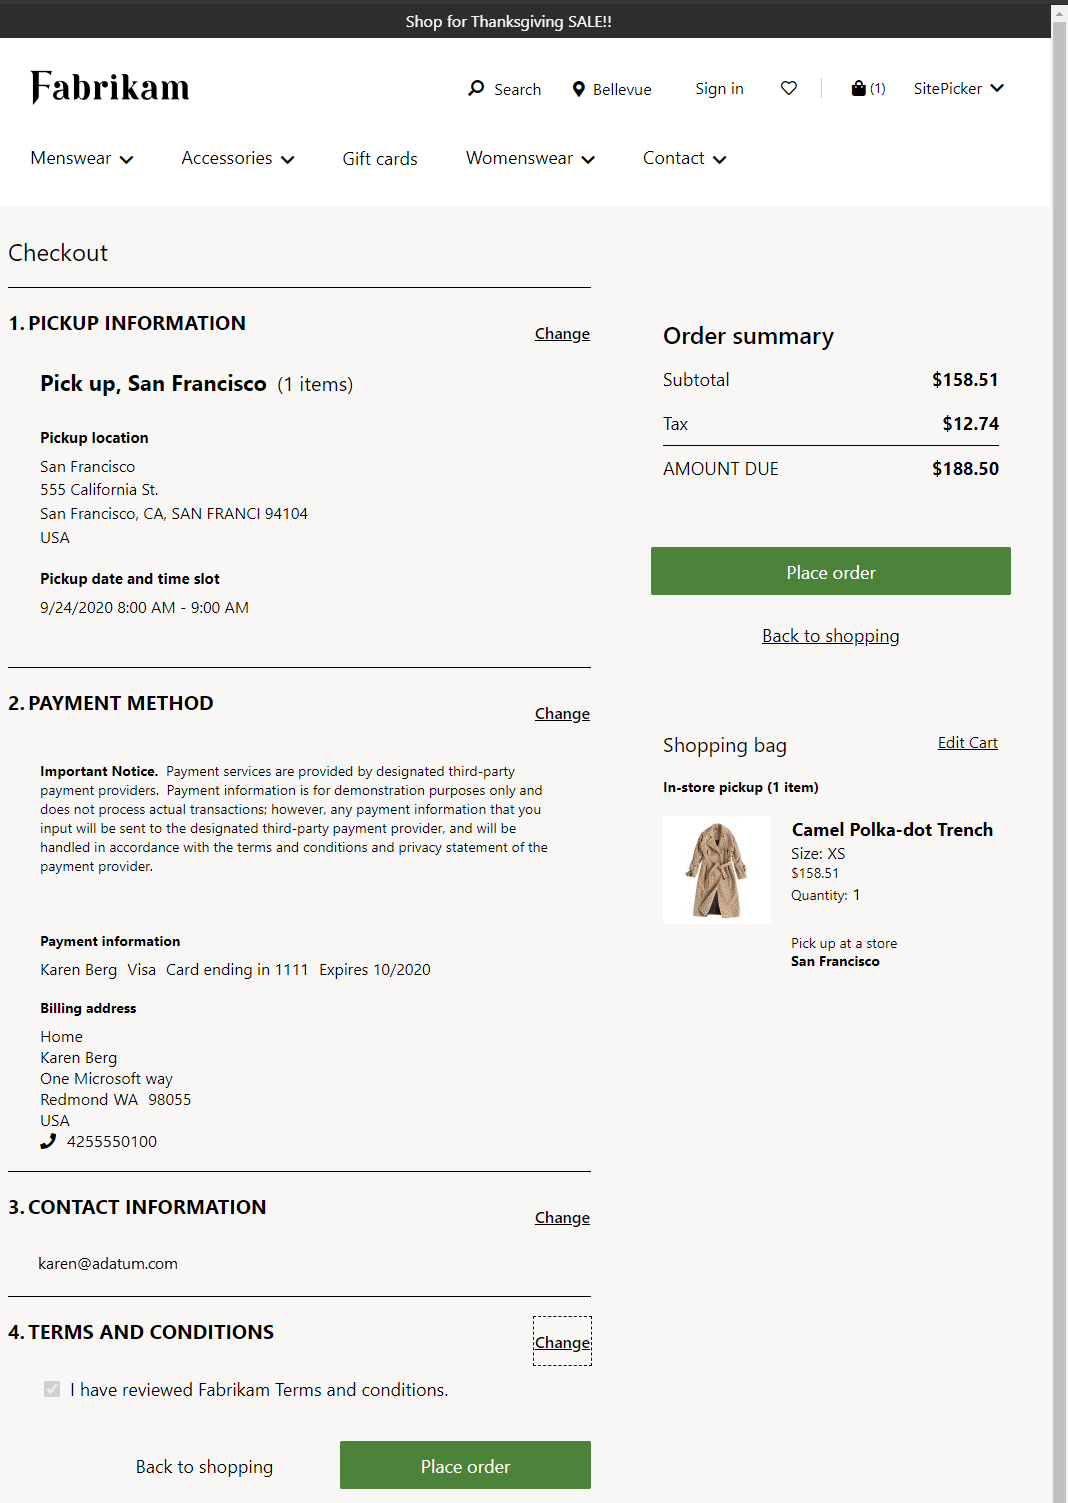
Task: Open Edit Cart link in Shopping bag
Action: click(966, 742)
